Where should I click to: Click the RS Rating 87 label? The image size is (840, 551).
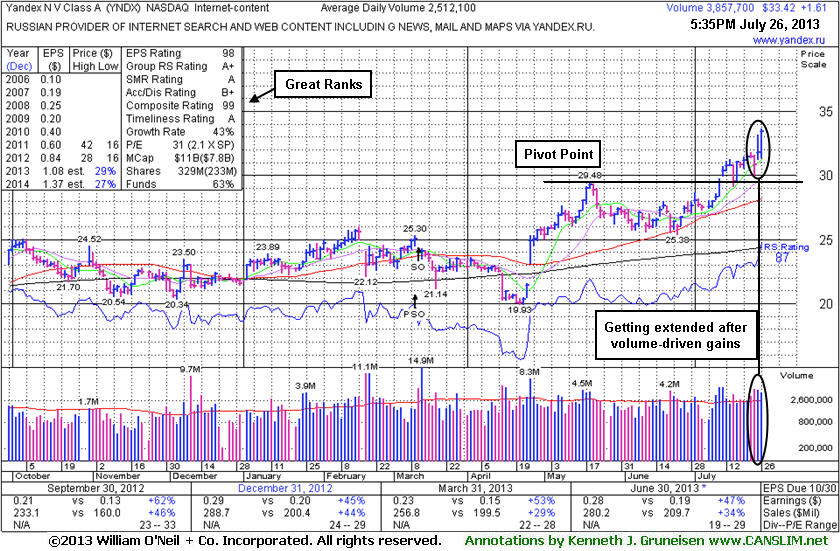pyautogui.click(x=786, y=252)
